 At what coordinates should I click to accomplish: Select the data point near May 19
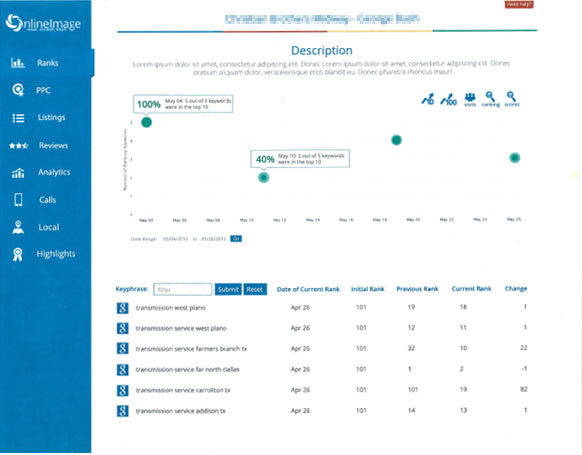pos(396,140)
